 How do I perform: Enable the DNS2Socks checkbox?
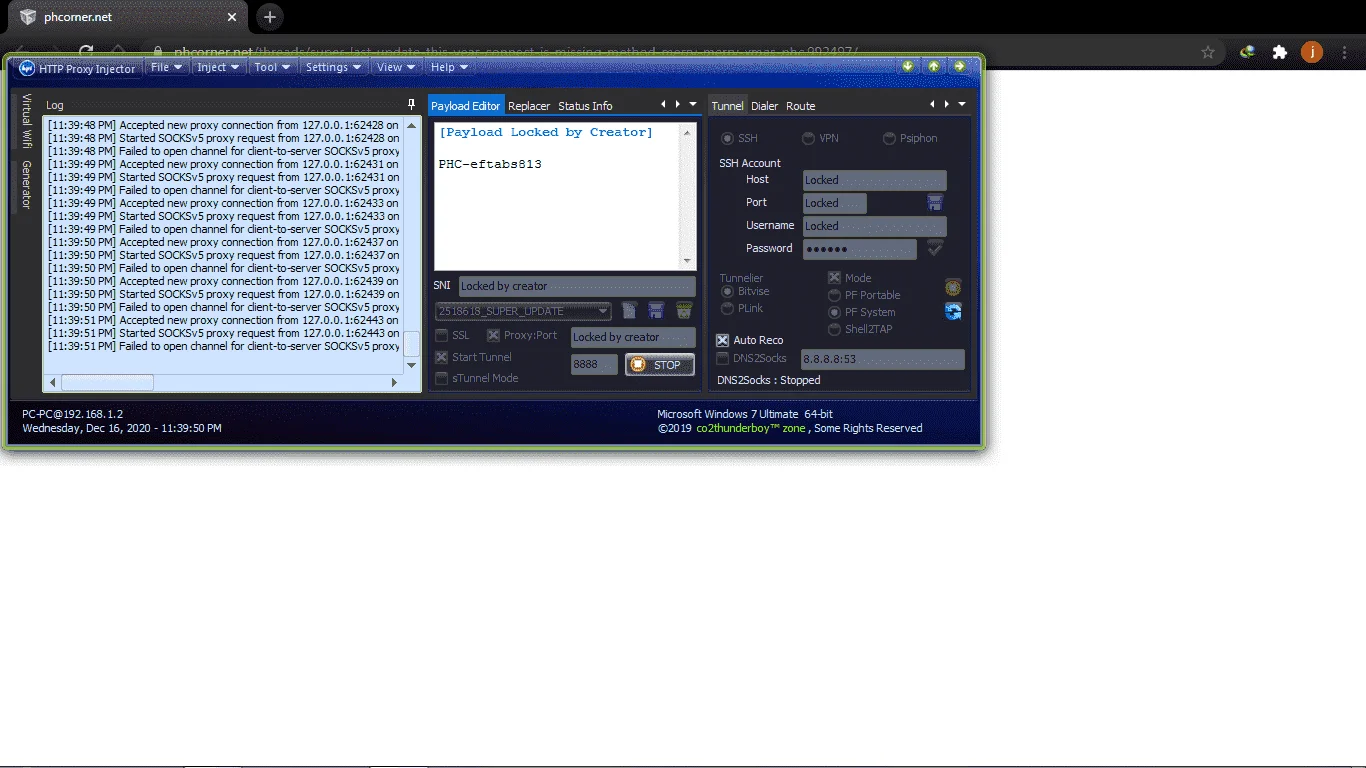723,358
